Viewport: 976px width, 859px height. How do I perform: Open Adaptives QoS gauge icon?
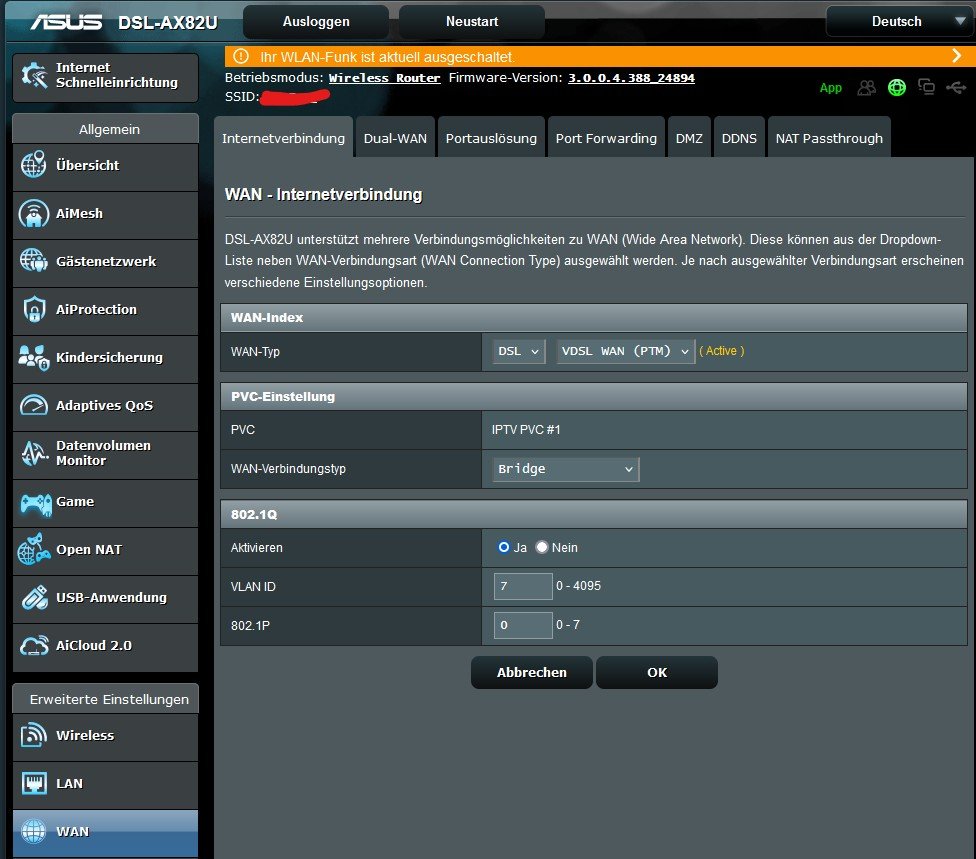pos(34,405)
